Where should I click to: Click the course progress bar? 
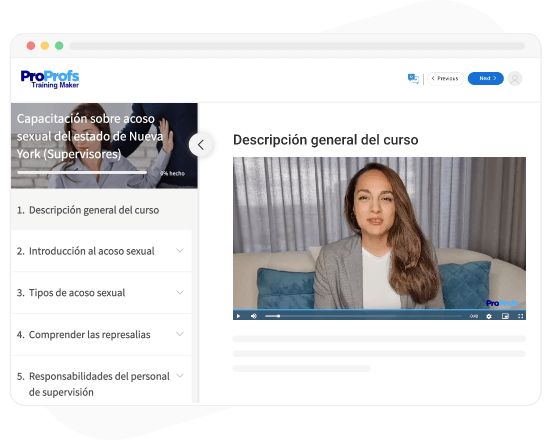tap(82, 173)
